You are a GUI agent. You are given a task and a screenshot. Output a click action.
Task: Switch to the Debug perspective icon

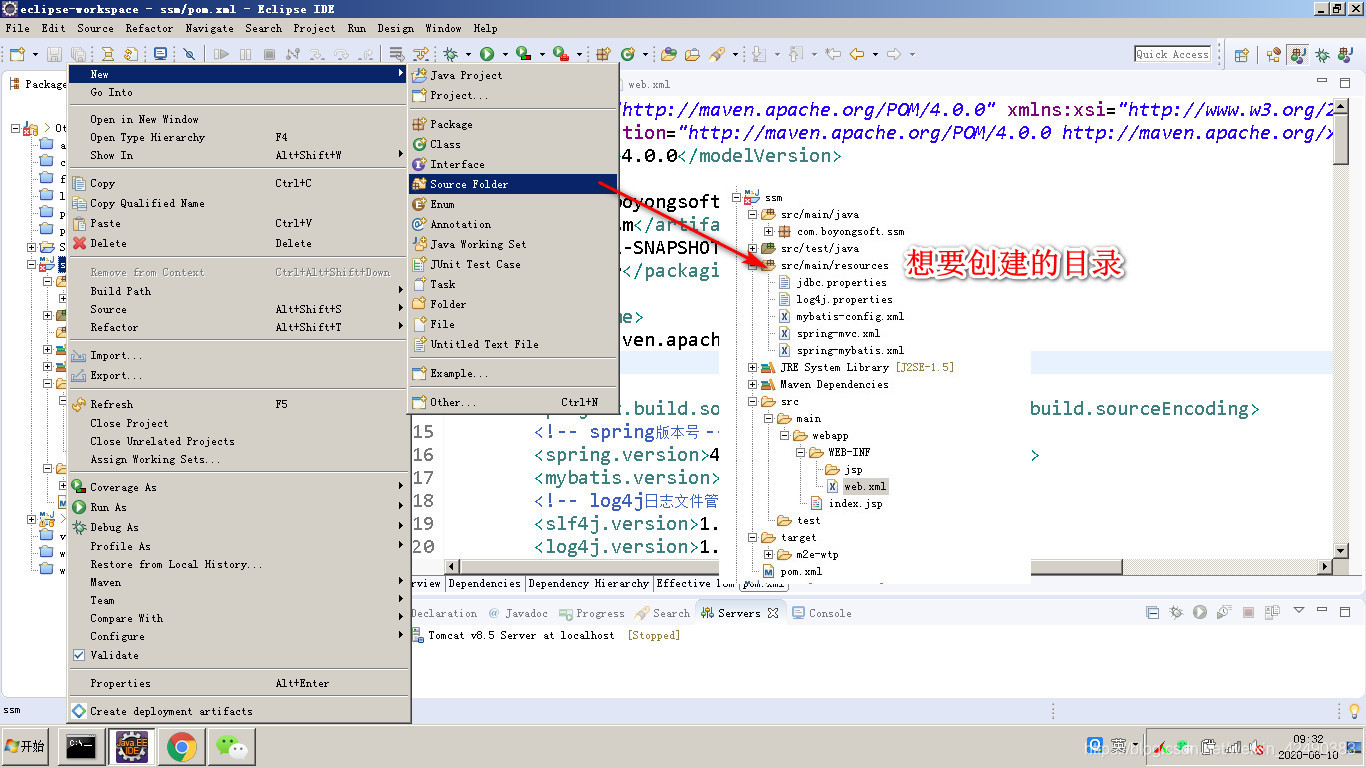tap(1322, 55)
